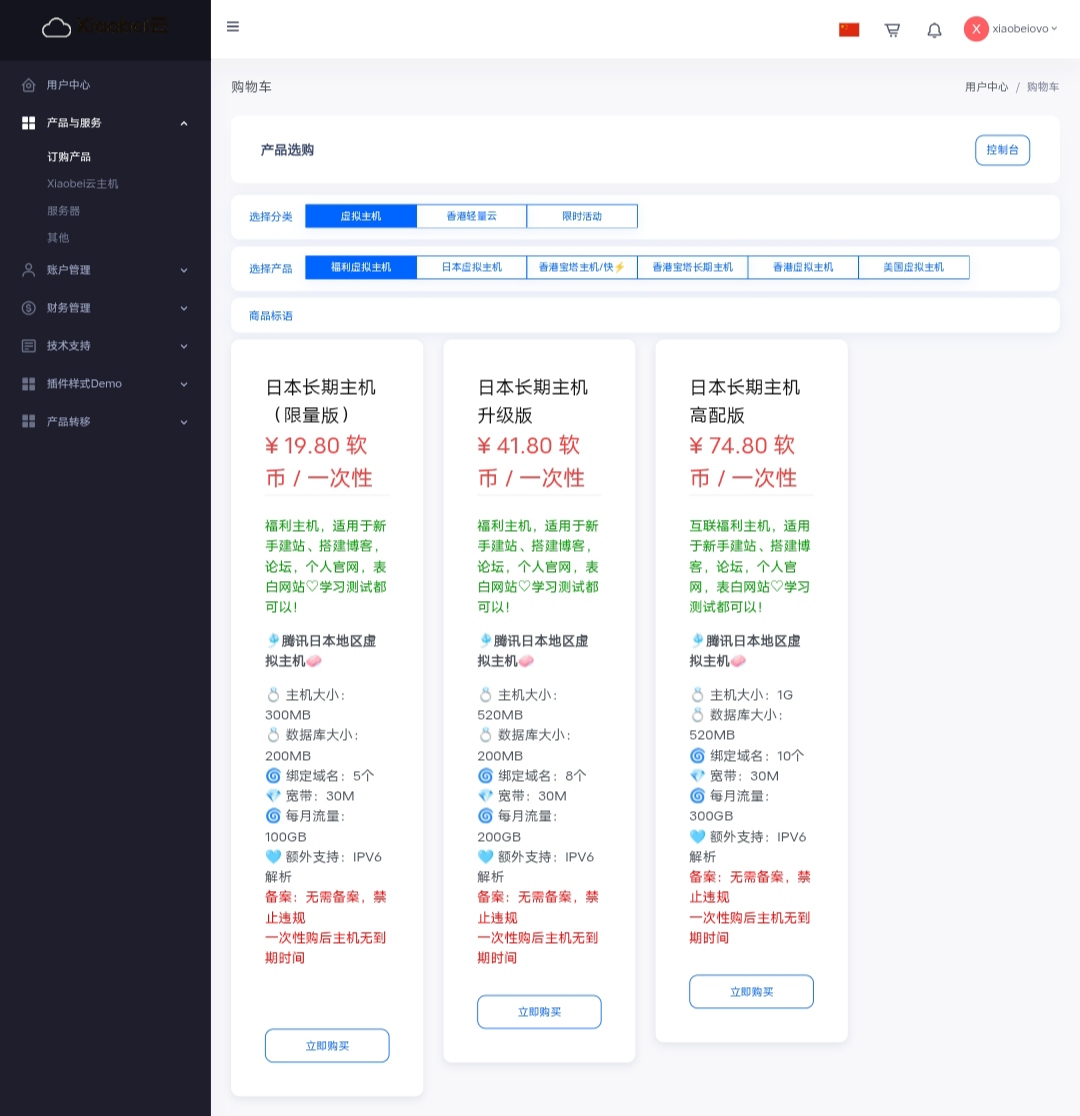Click the hamburger menu icon

233,27
